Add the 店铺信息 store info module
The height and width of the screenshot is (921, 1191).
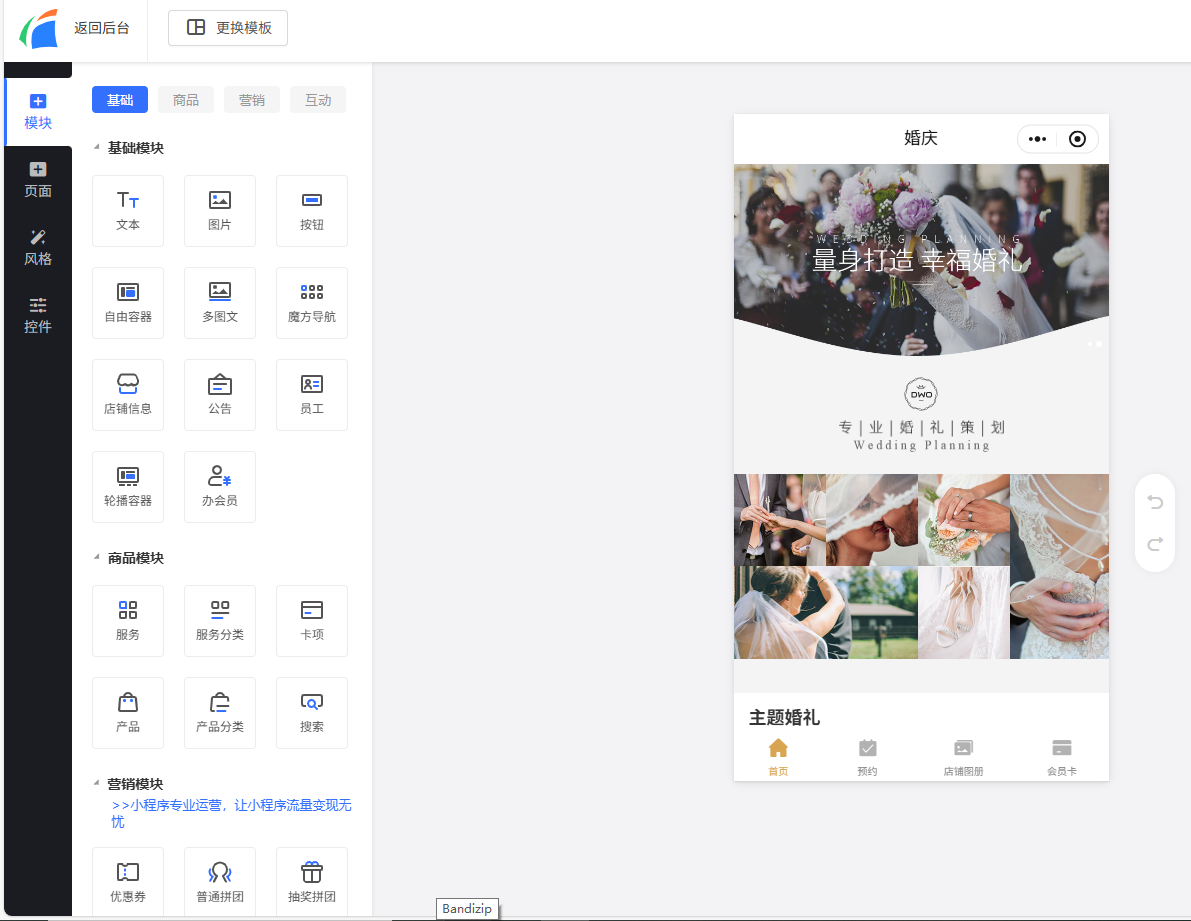click(x=128, y=394)
